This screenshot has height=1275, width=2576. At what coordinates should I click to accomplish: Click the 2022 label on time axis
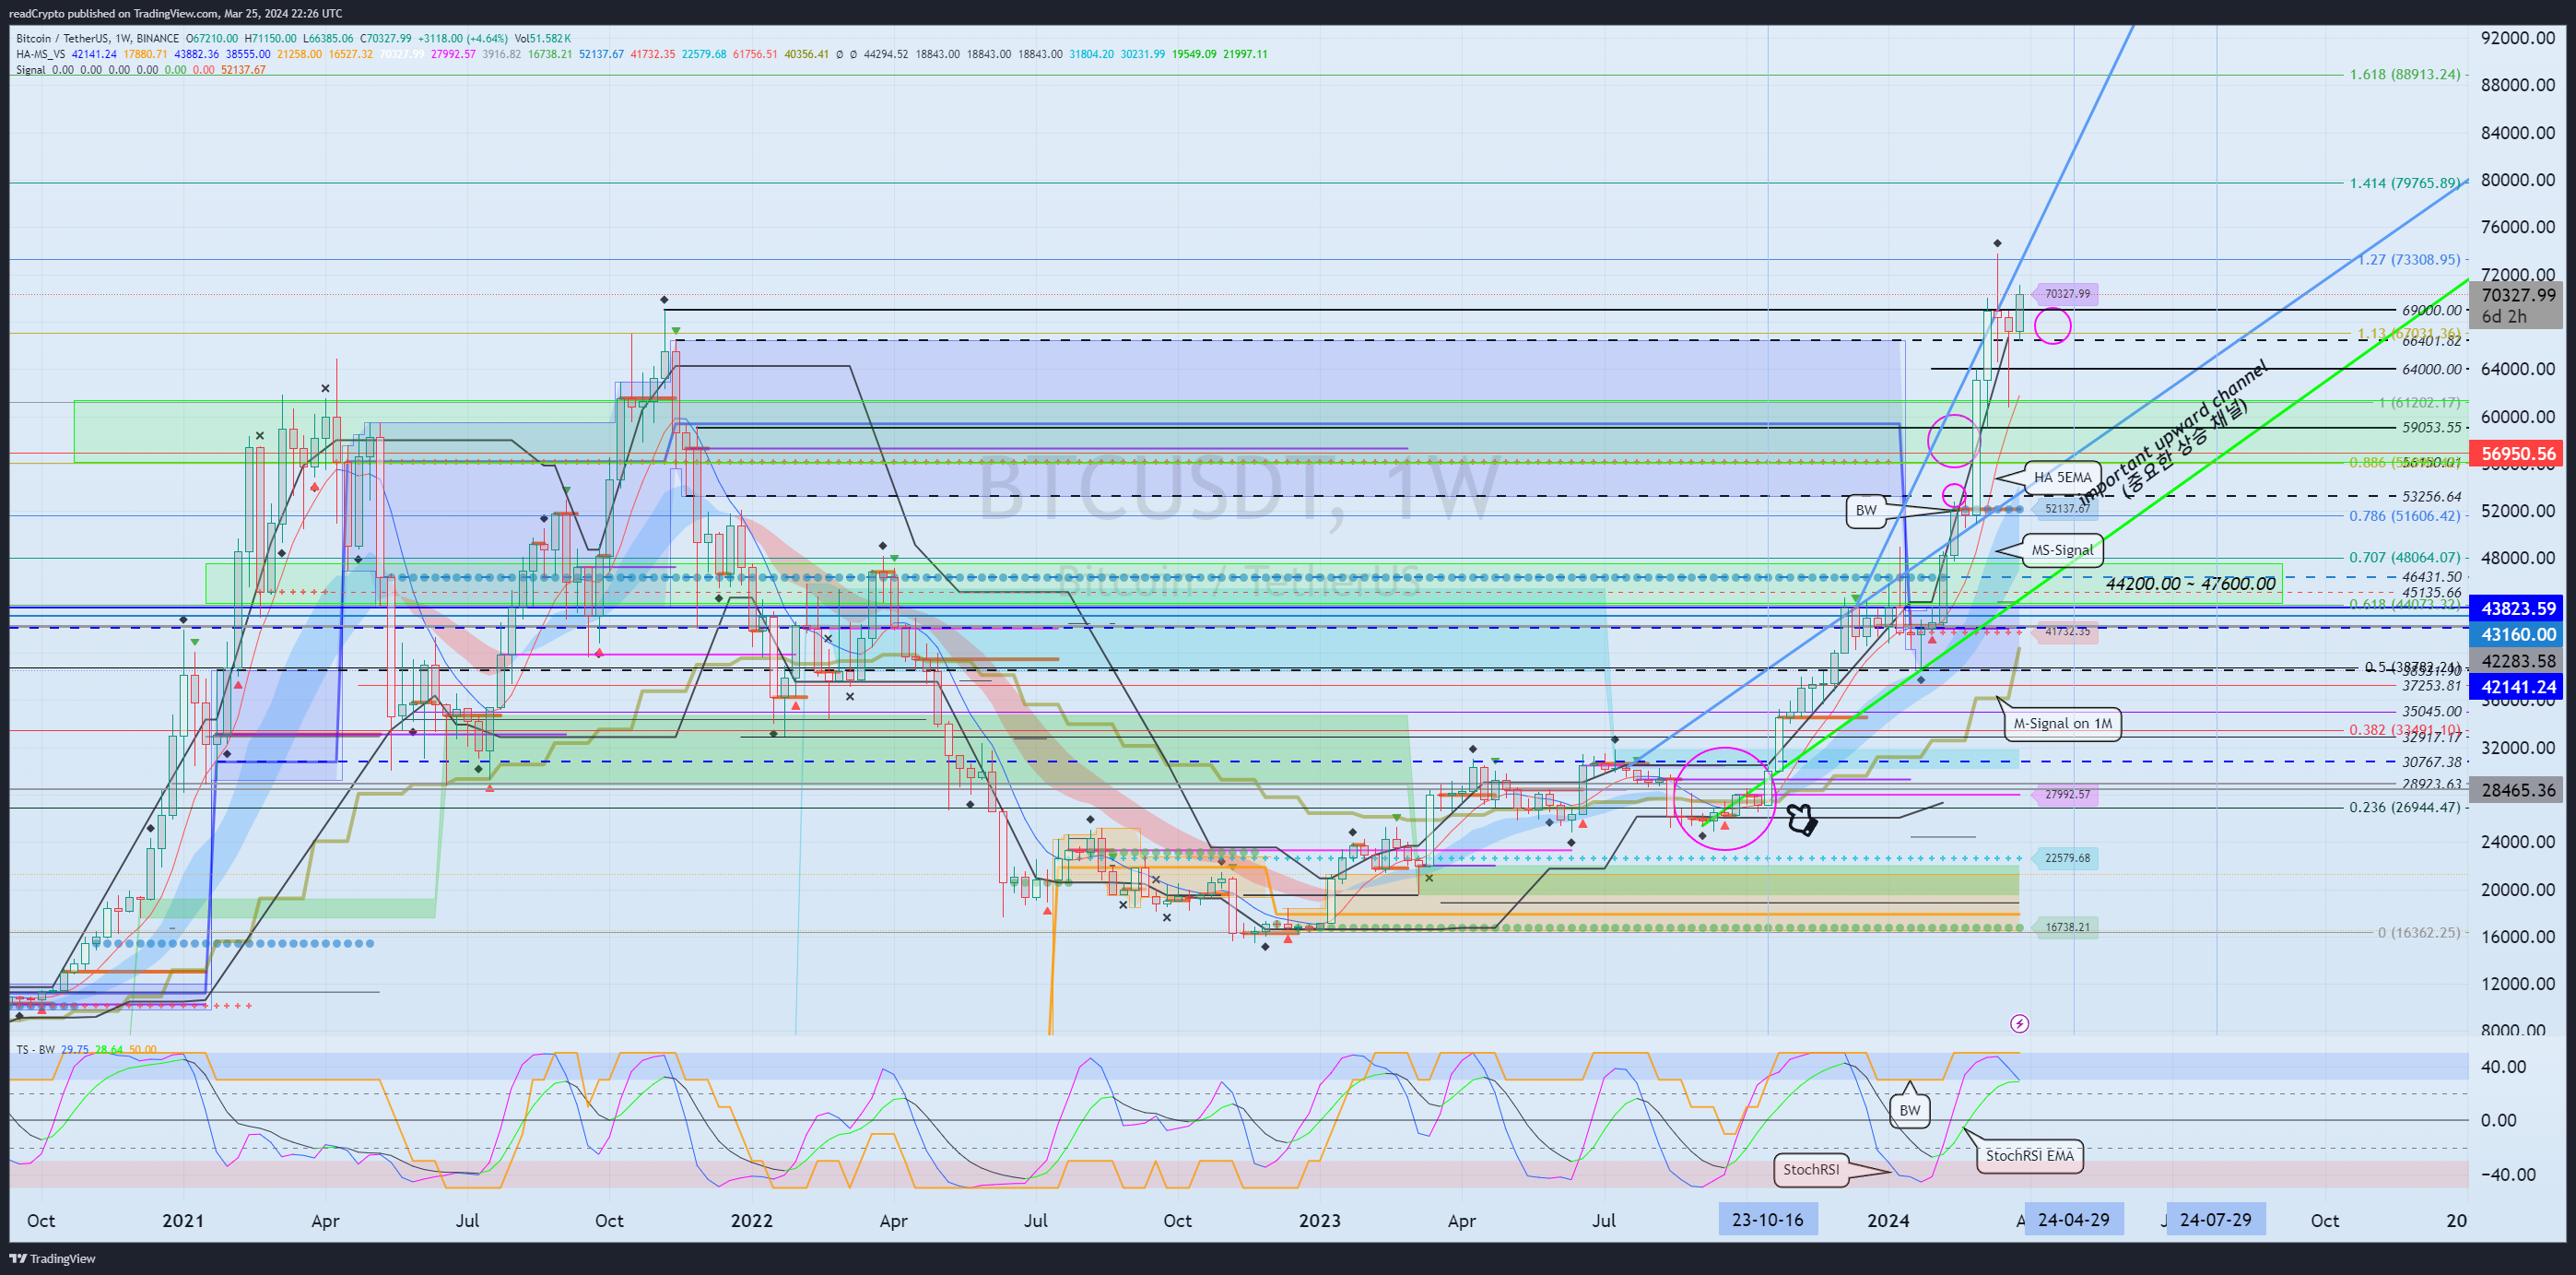tap(751, 1220)
